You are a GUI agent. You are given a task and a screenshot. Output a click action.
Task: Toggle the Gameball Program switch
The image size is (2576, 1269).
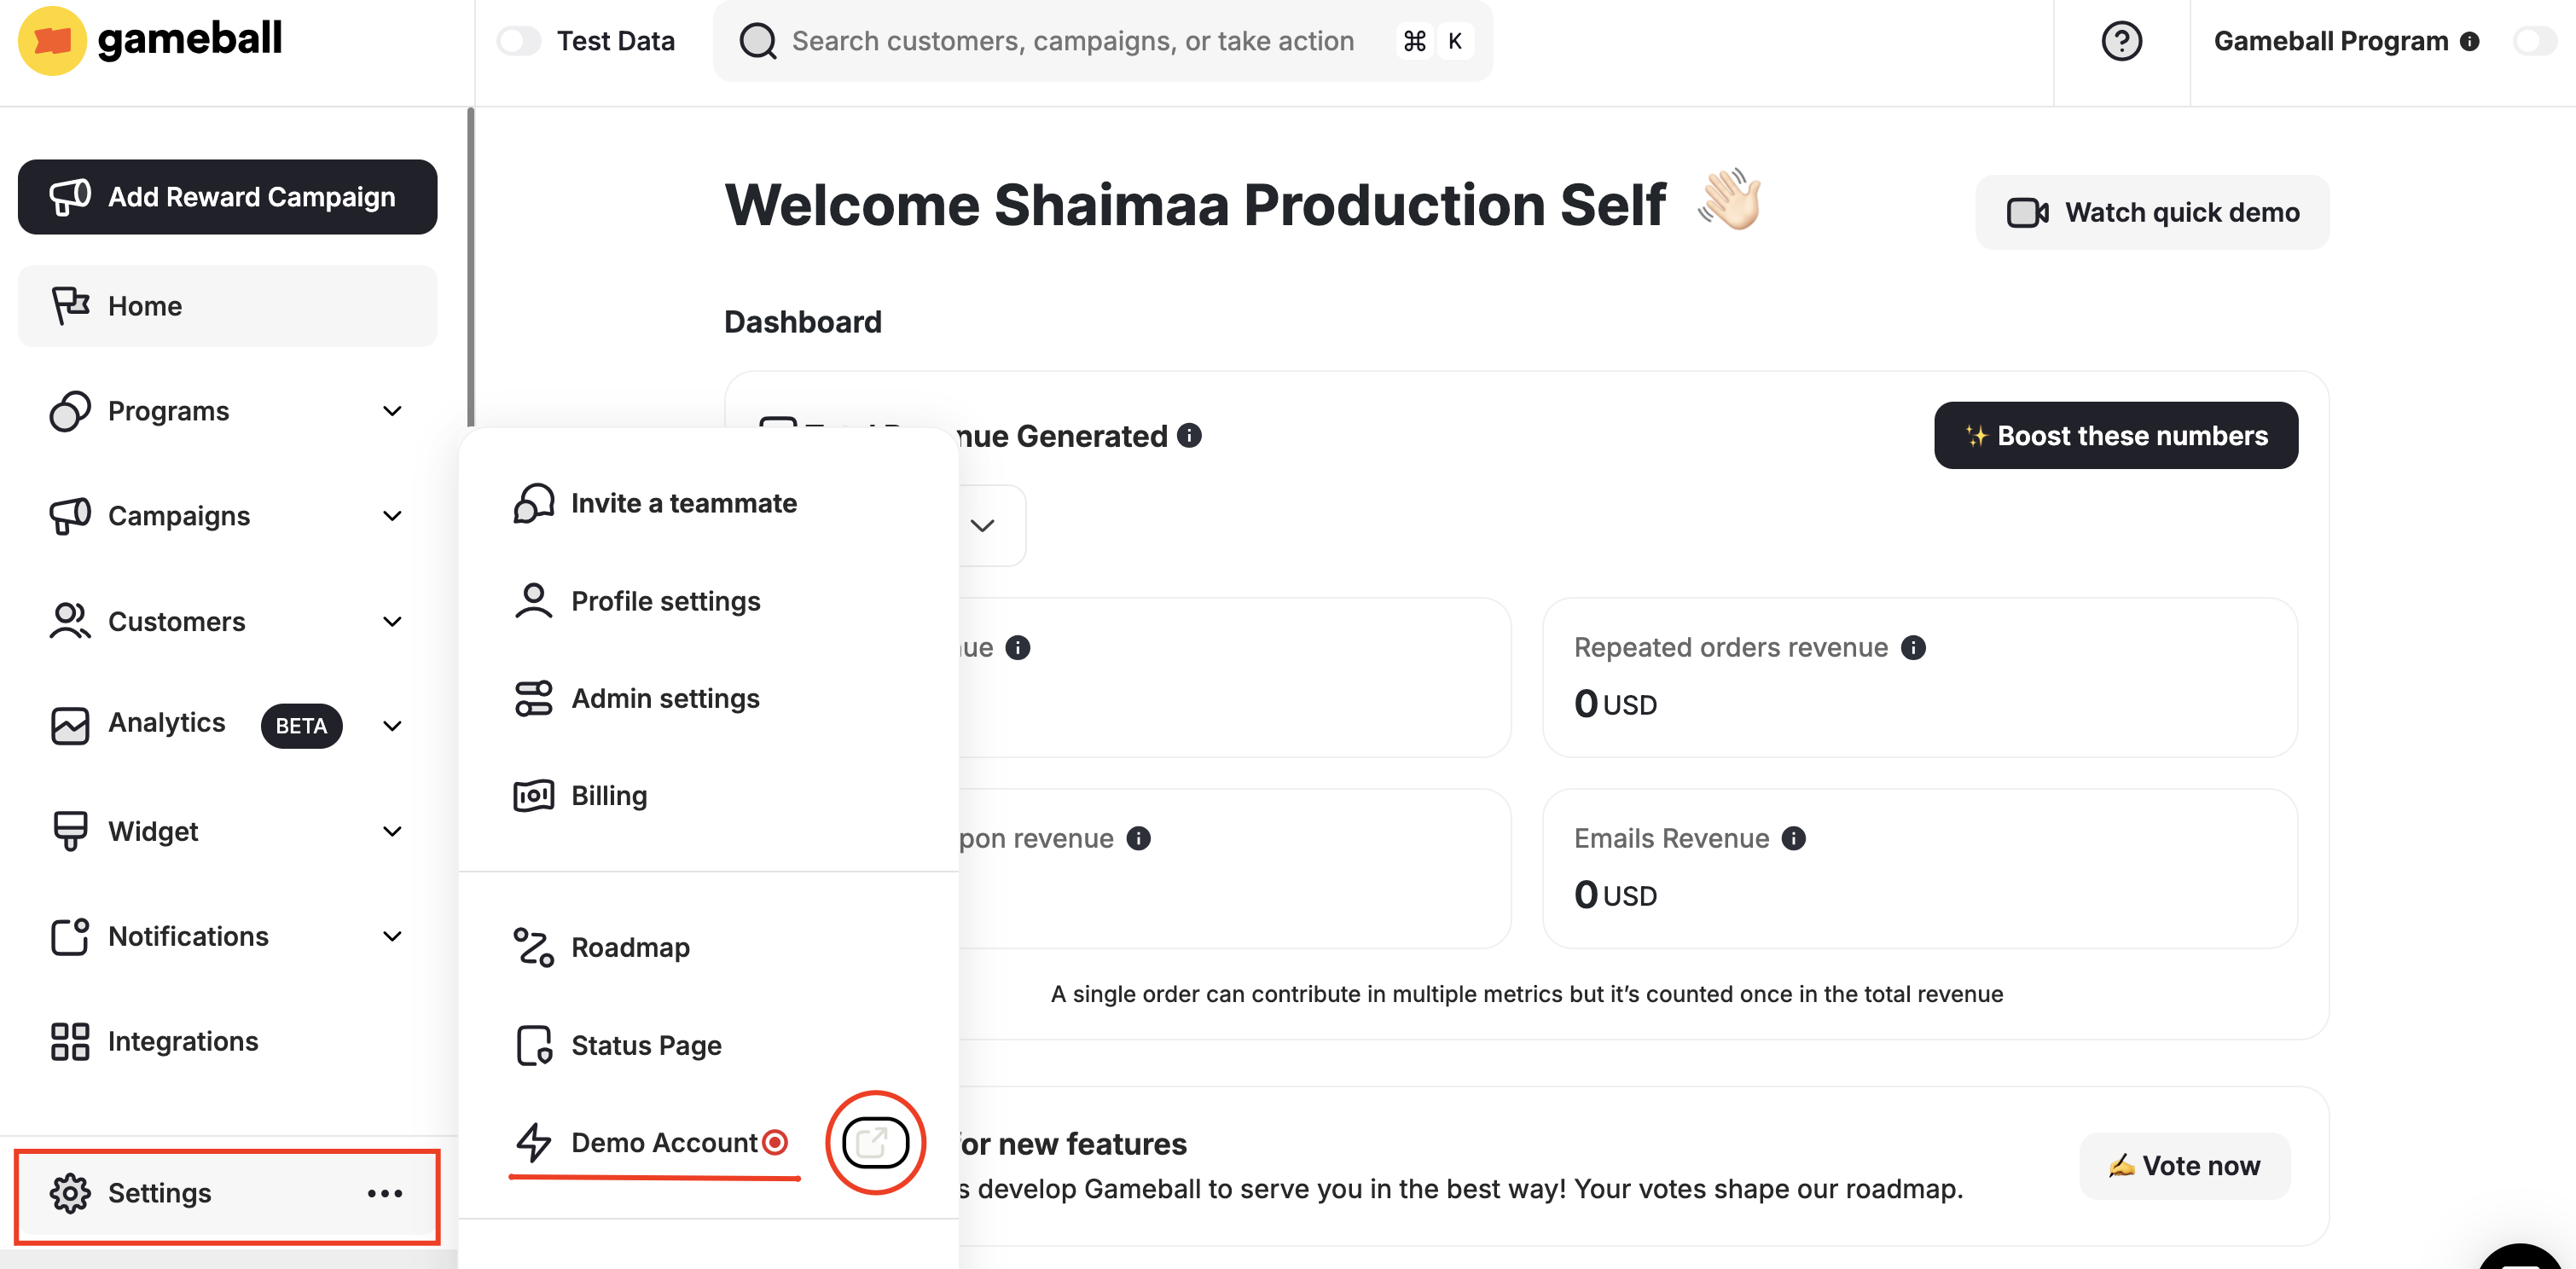pos(2535,41)
